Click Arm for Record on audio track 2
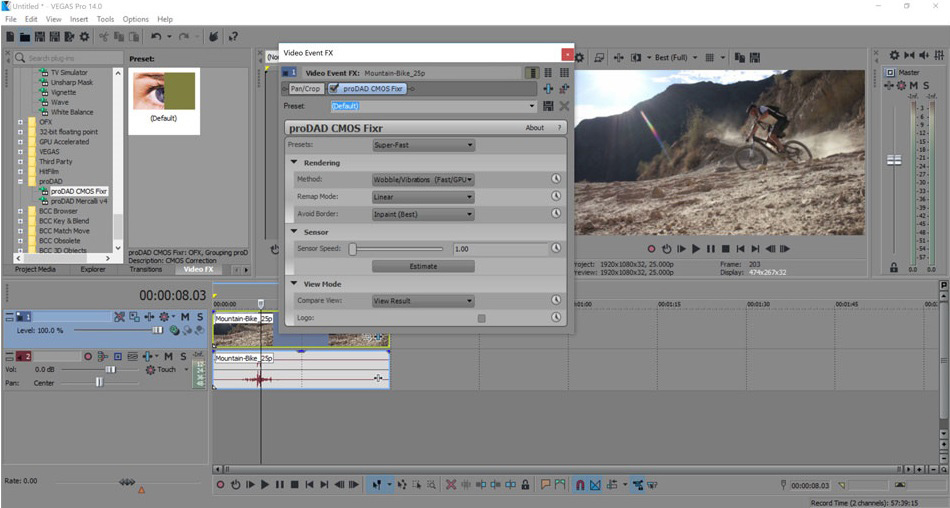This screenshot has height=508, width=950. tap(88, 356)
